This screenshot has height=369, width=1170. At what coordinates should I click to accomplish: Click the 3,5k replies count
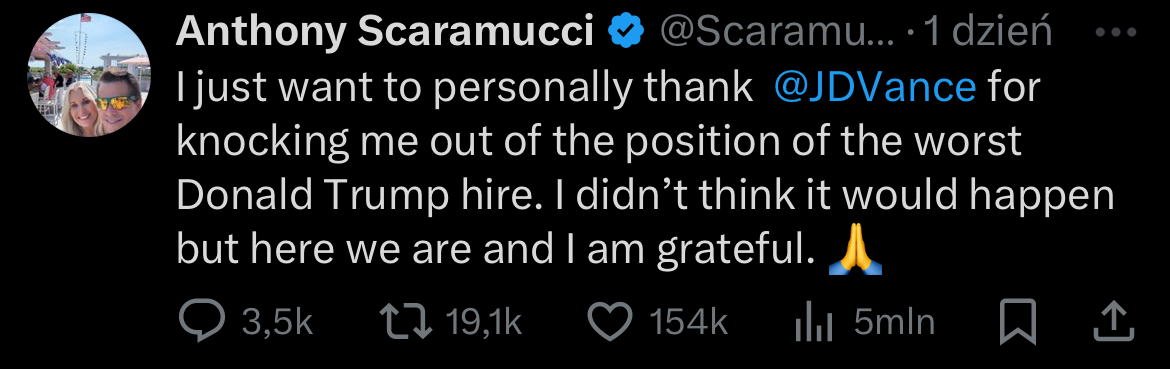[x=278, y=323]
